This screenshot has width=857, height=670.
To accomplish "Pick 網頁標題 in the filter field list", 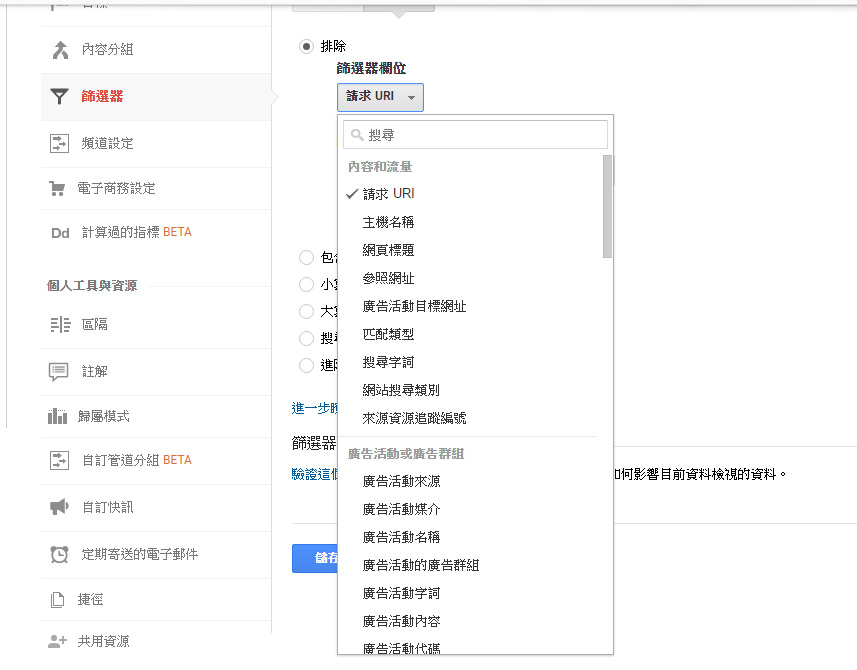I will 388,250.
